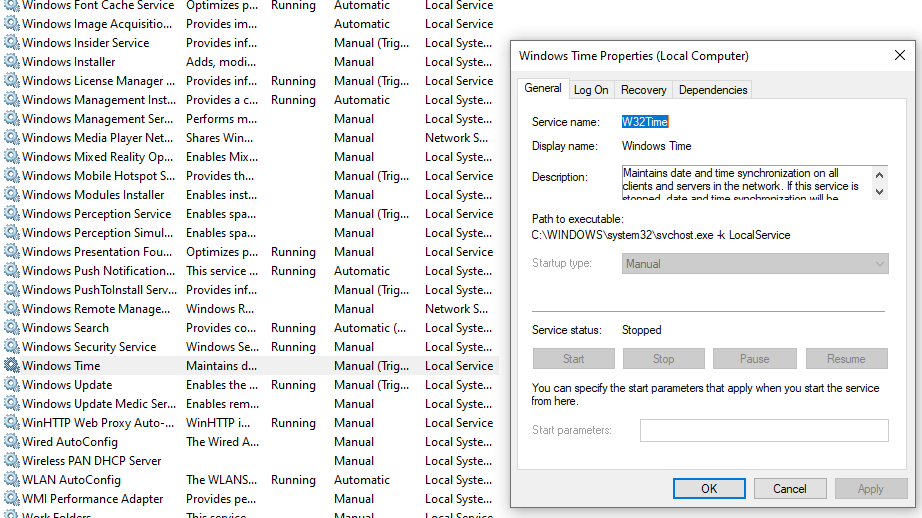Click gear icon beside Windows Perception Service
Image resolution: width=922 pixels, height=518 pixels.
pyautogui.click(x=11, y=213)
